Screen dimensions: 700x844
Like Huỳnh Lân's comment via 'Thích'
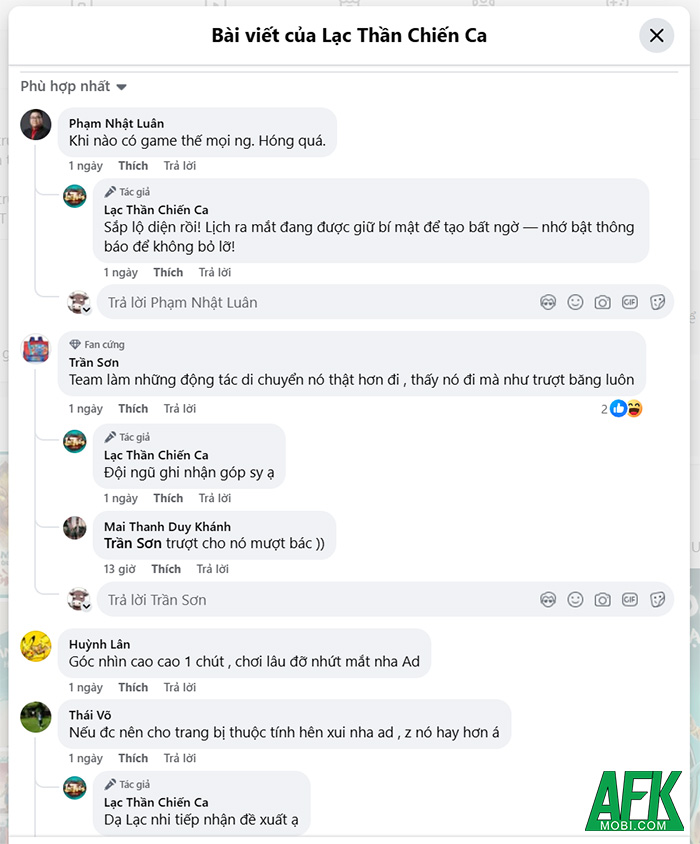pos(133,687)
